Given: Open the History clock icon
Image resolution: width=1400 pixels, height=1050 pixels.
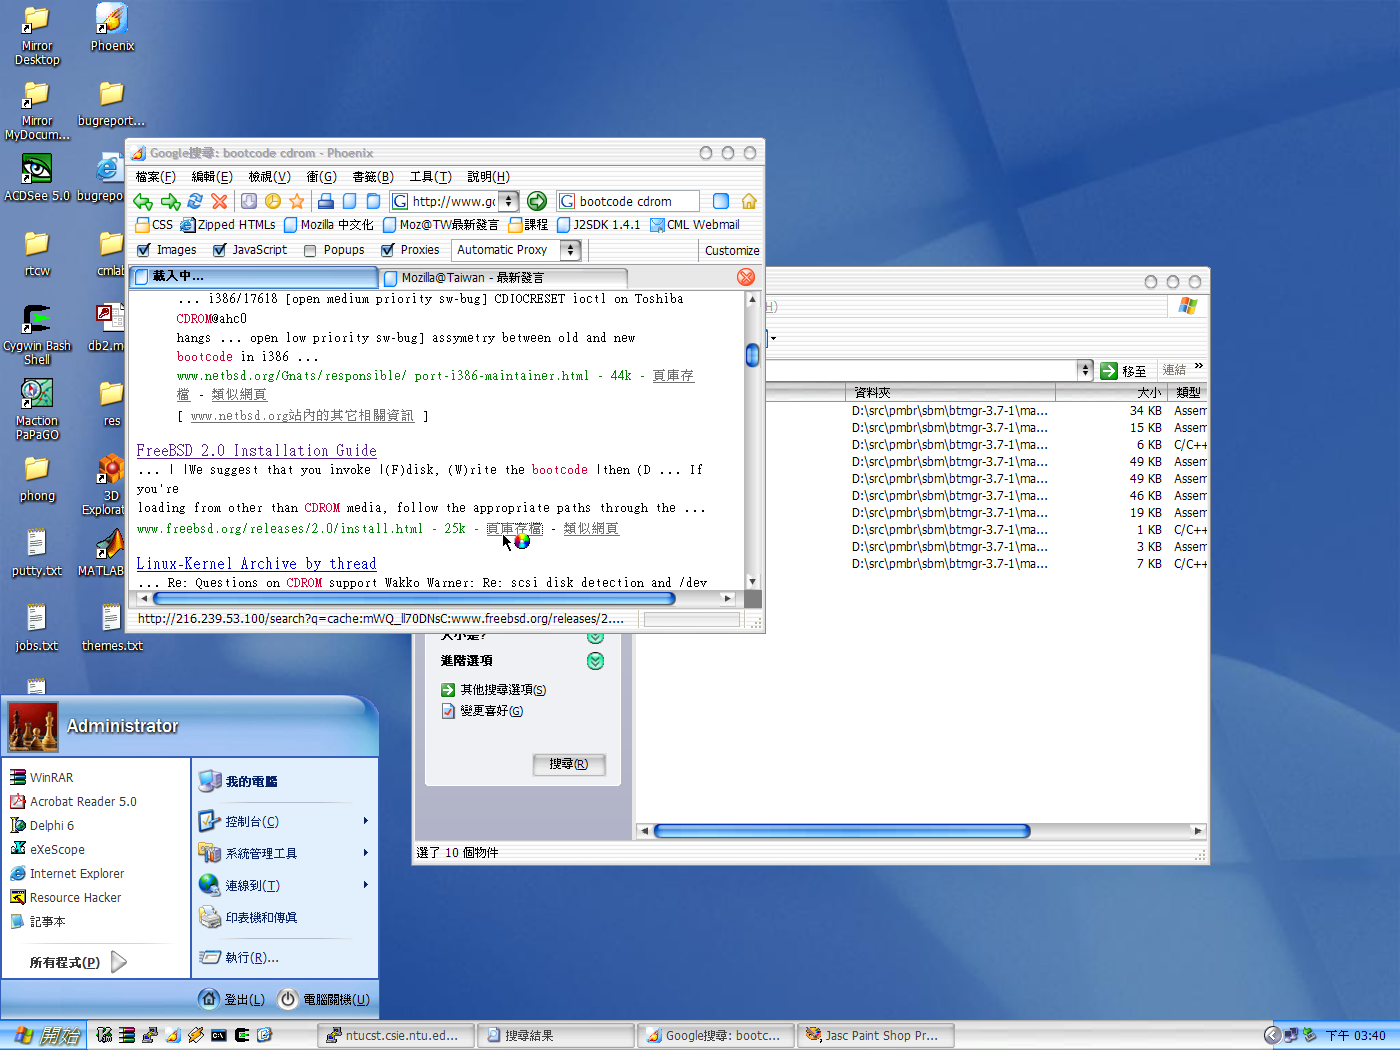Looking at the screenshot, I should pos(272,201).
